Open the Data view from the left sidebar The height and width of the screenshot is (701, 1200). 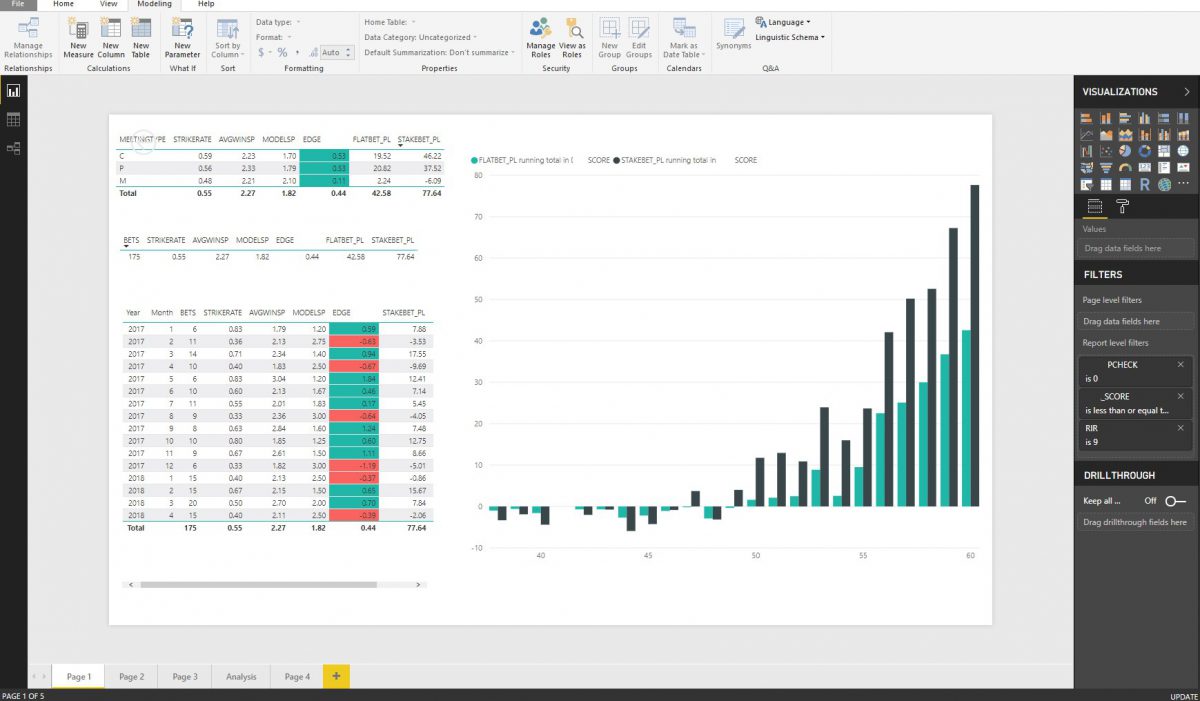point(13,120)
